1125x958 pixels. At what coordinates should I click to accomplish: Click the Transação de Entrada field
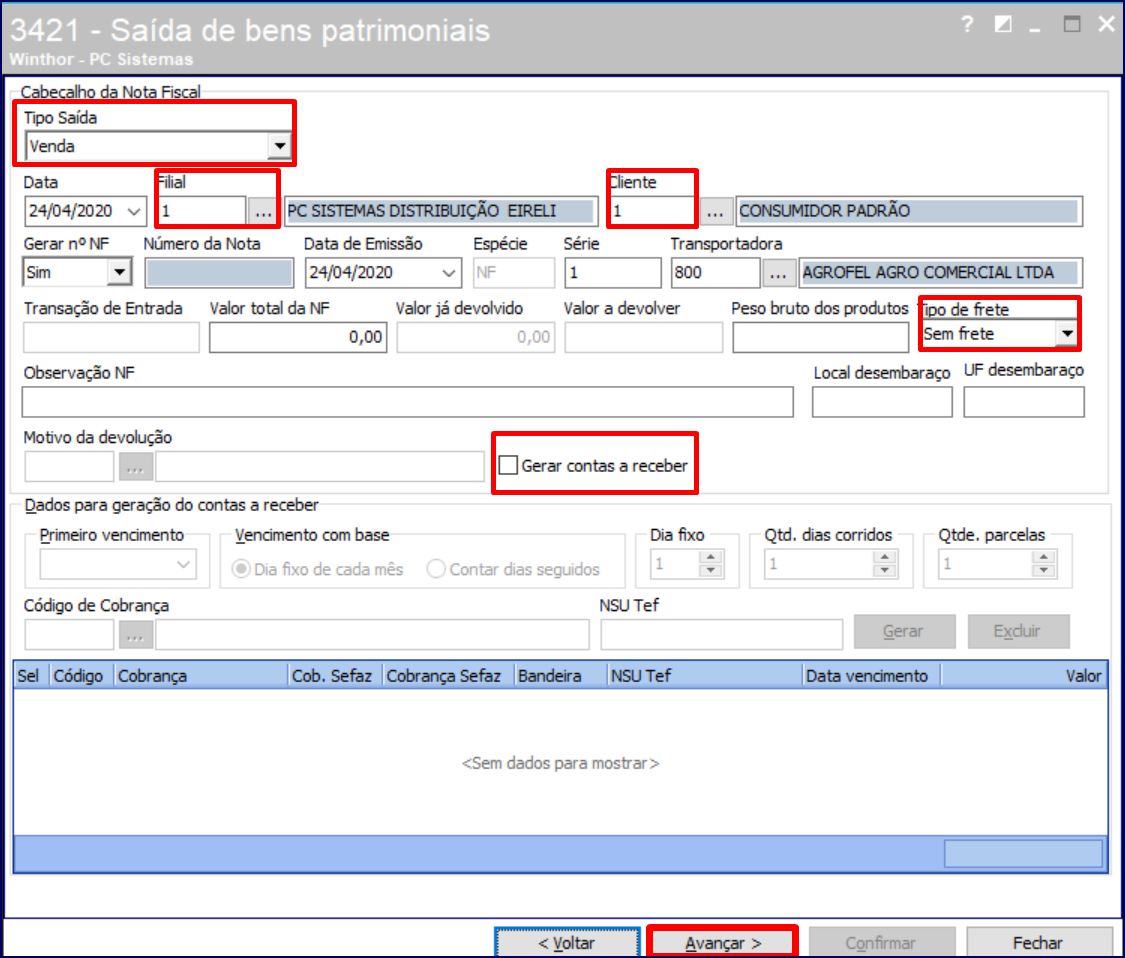111,337
